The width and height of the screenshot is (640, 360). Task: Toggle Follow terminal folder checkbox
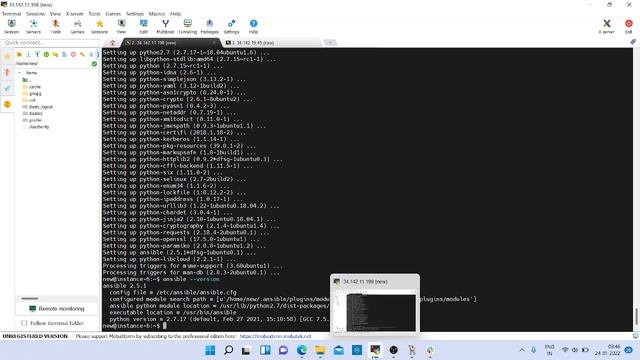pos(24,323)
